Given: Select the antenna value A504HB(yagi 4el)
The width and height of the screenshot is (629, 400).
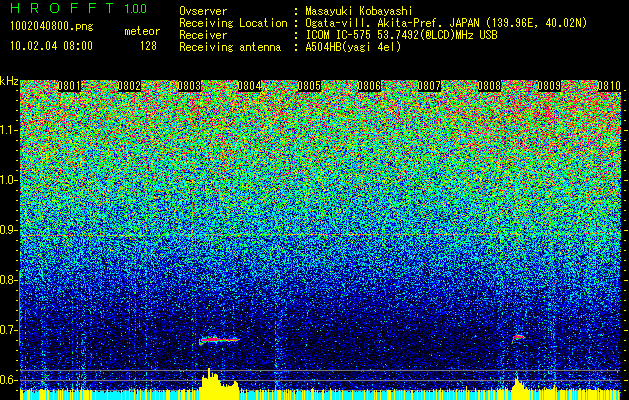Looking at the screenshot, I should pos(353,47).
